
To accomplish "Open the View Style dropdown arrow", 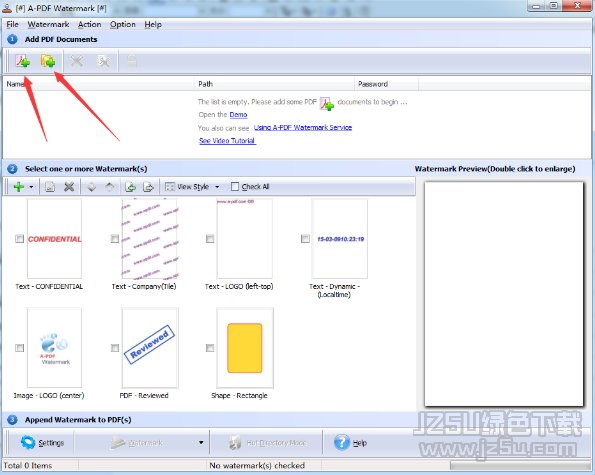I will [217, 187].
